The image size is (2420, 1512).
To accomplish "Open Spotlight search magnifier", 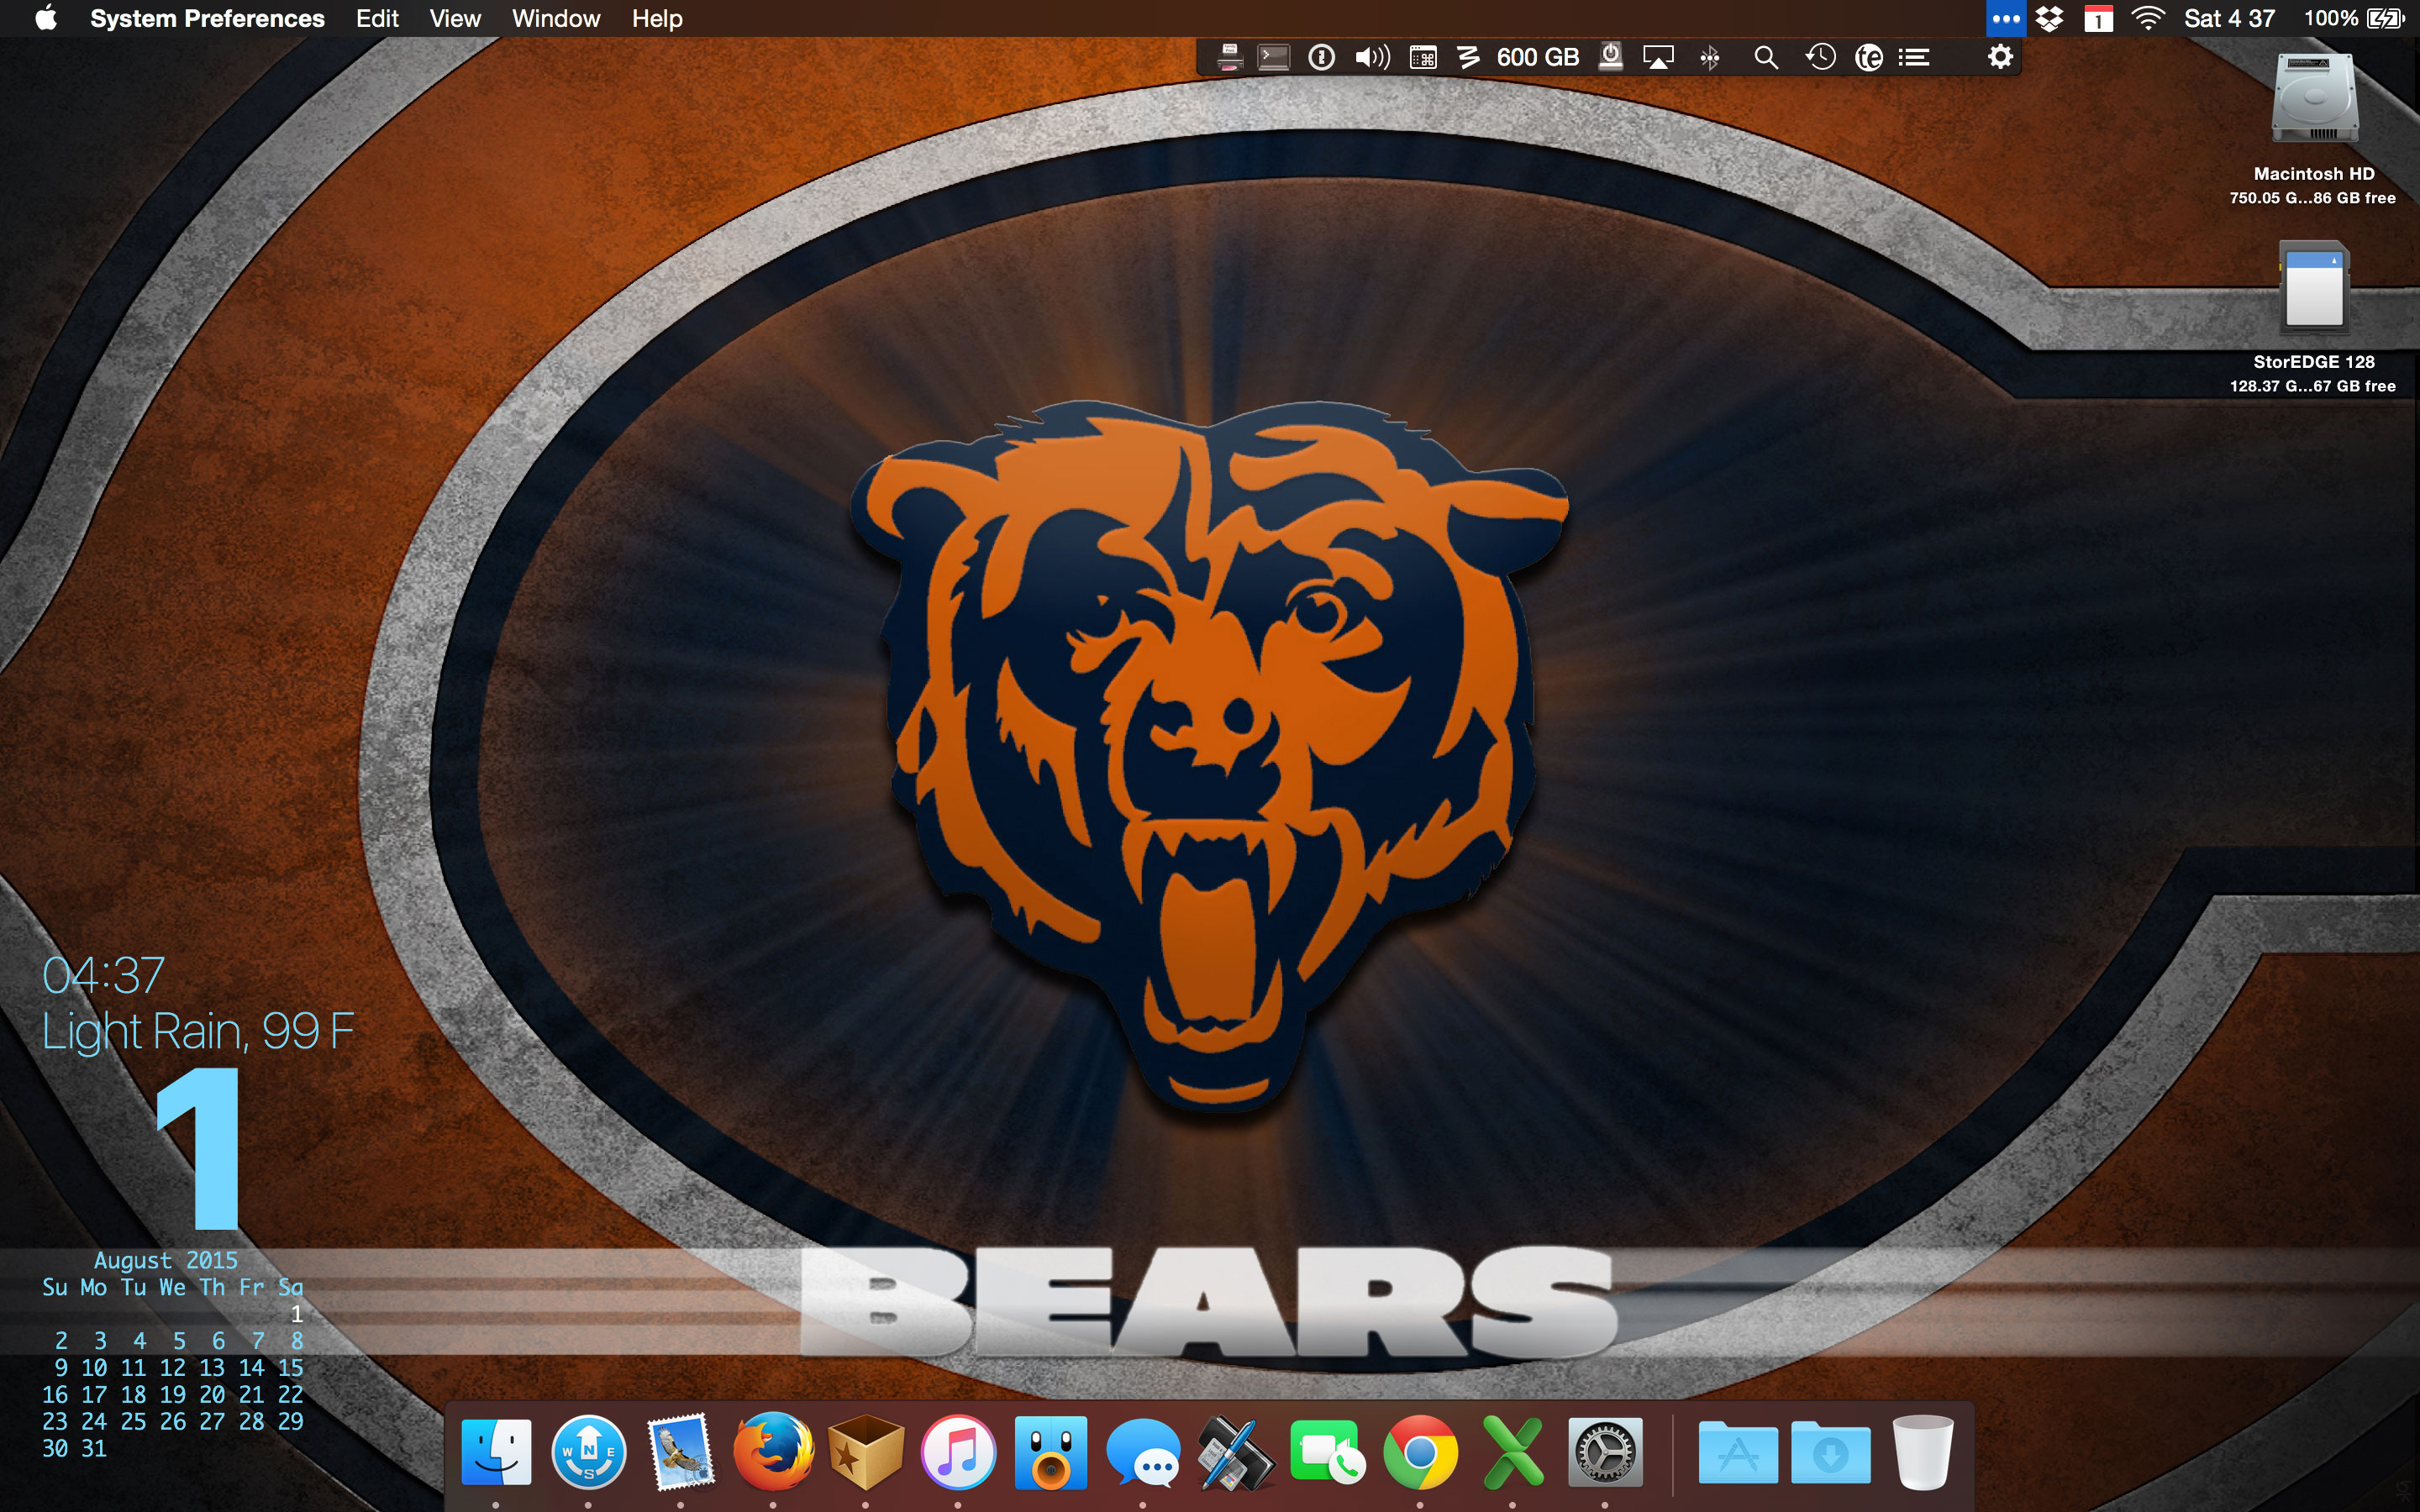I will pyautogui.click(x=1766, y=58).
